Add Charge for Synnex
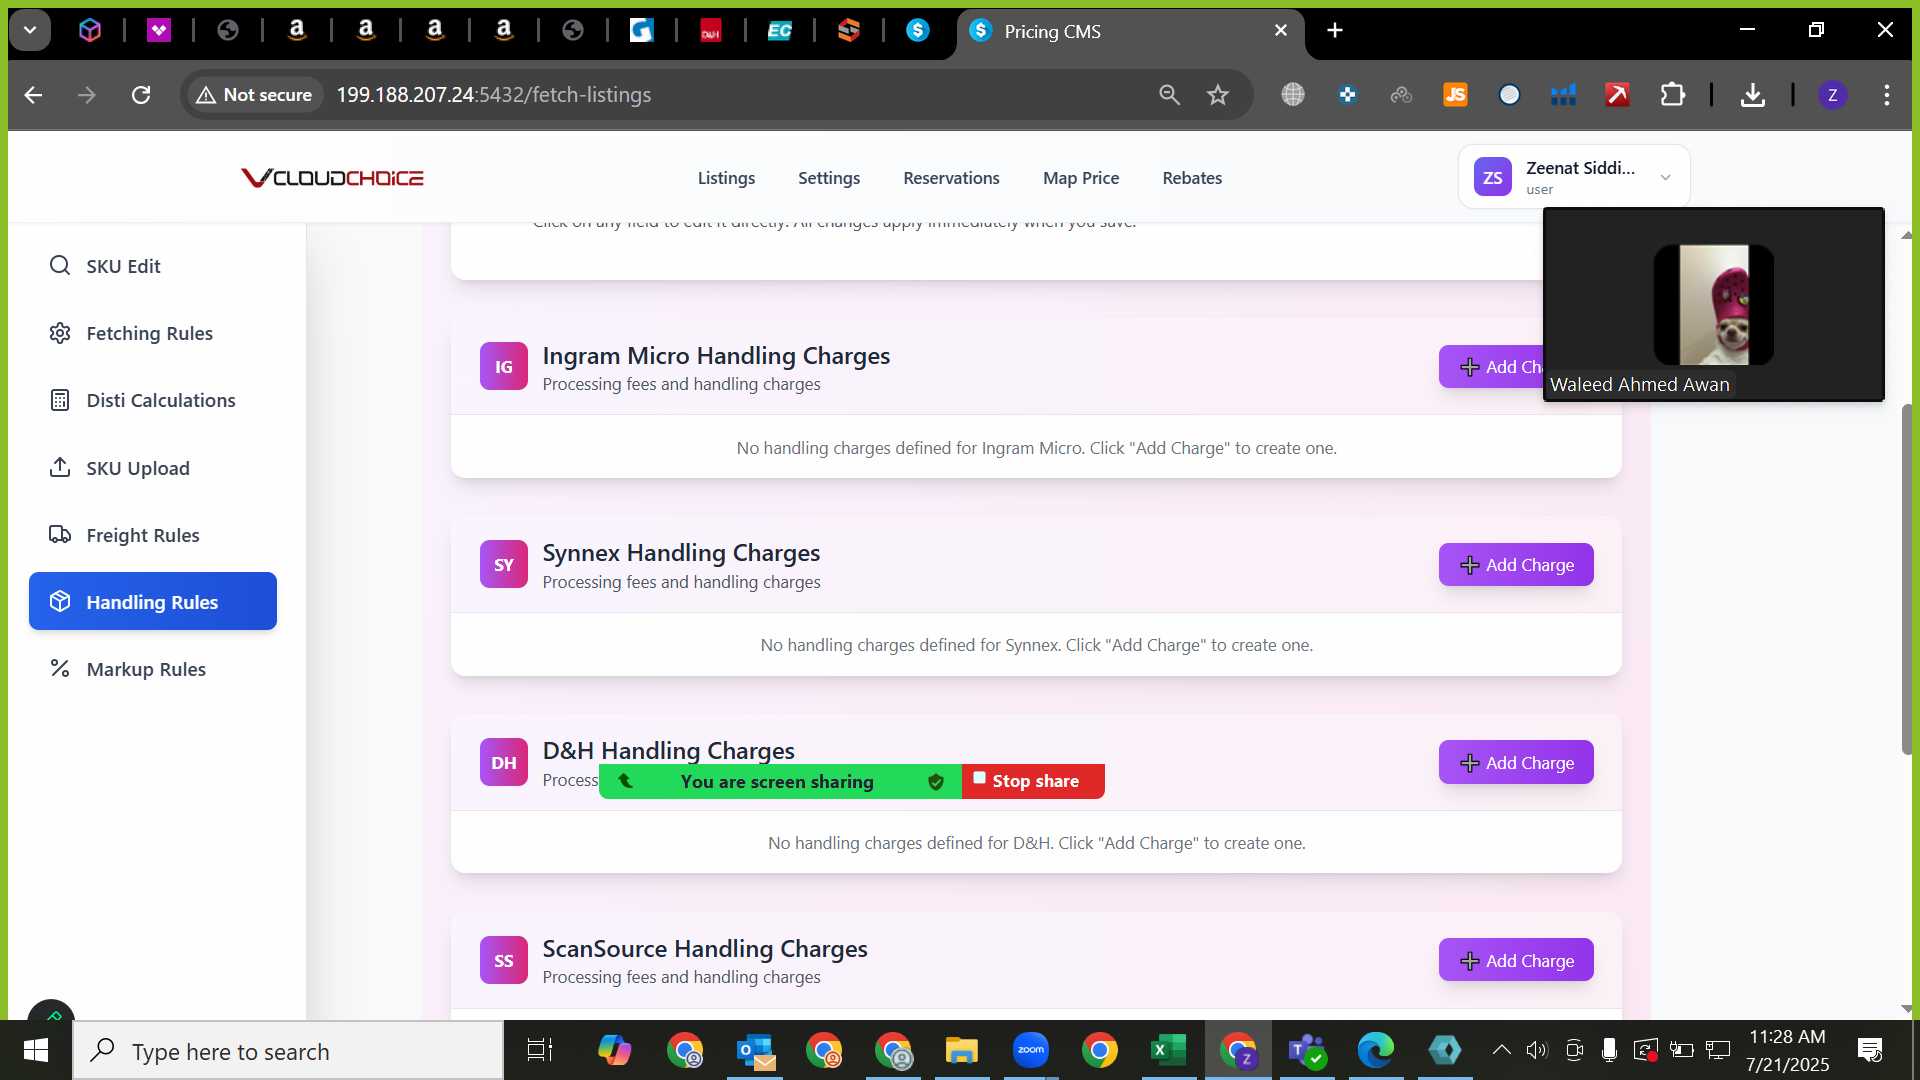Viewport: 1920px width, 1080px height. [1516, 565]
